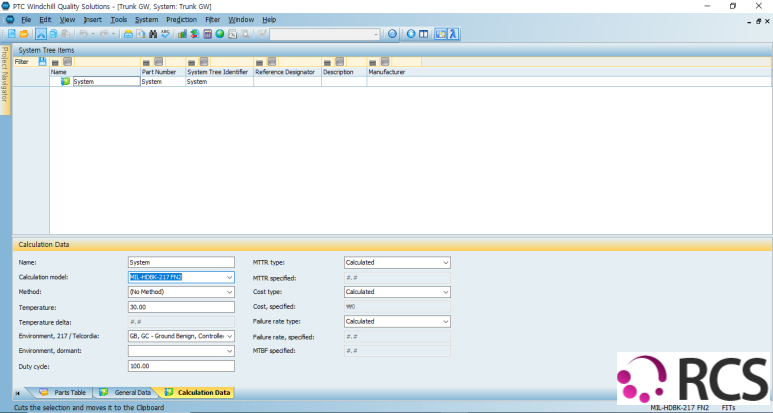
Task: Cut selection using scissors icon
Action: click(x=41, y=34)
